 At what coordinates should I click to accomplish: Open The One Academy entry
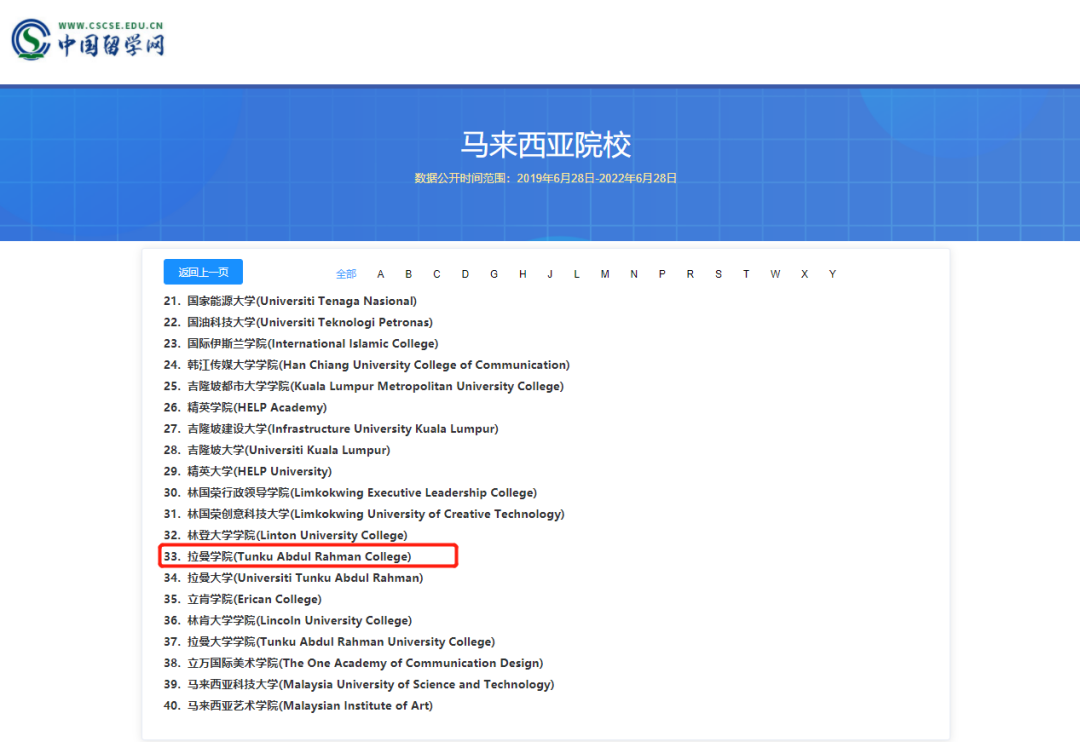(353, 663)
